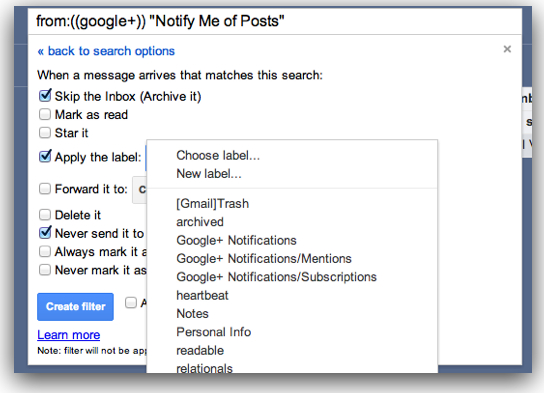The width and height of the screenshot is (544, 393).
Task: Check the Forward it to option
Action: point(45,189)
